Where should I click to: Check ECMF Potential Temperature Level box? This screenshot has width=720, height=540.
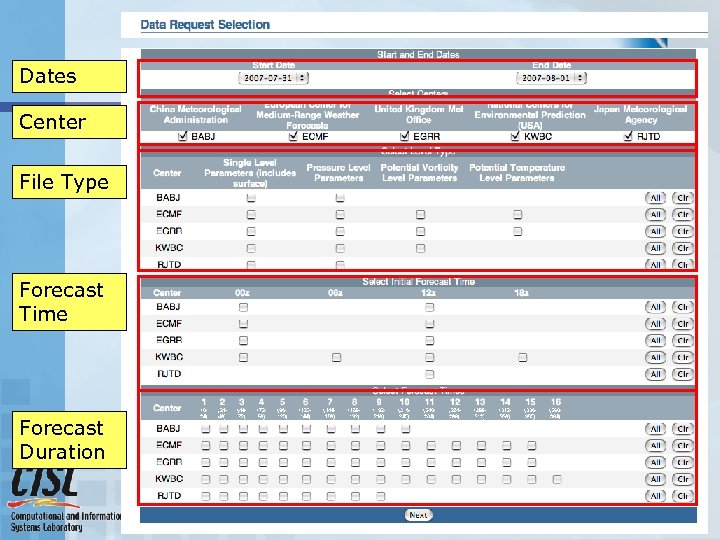point(518,214)
